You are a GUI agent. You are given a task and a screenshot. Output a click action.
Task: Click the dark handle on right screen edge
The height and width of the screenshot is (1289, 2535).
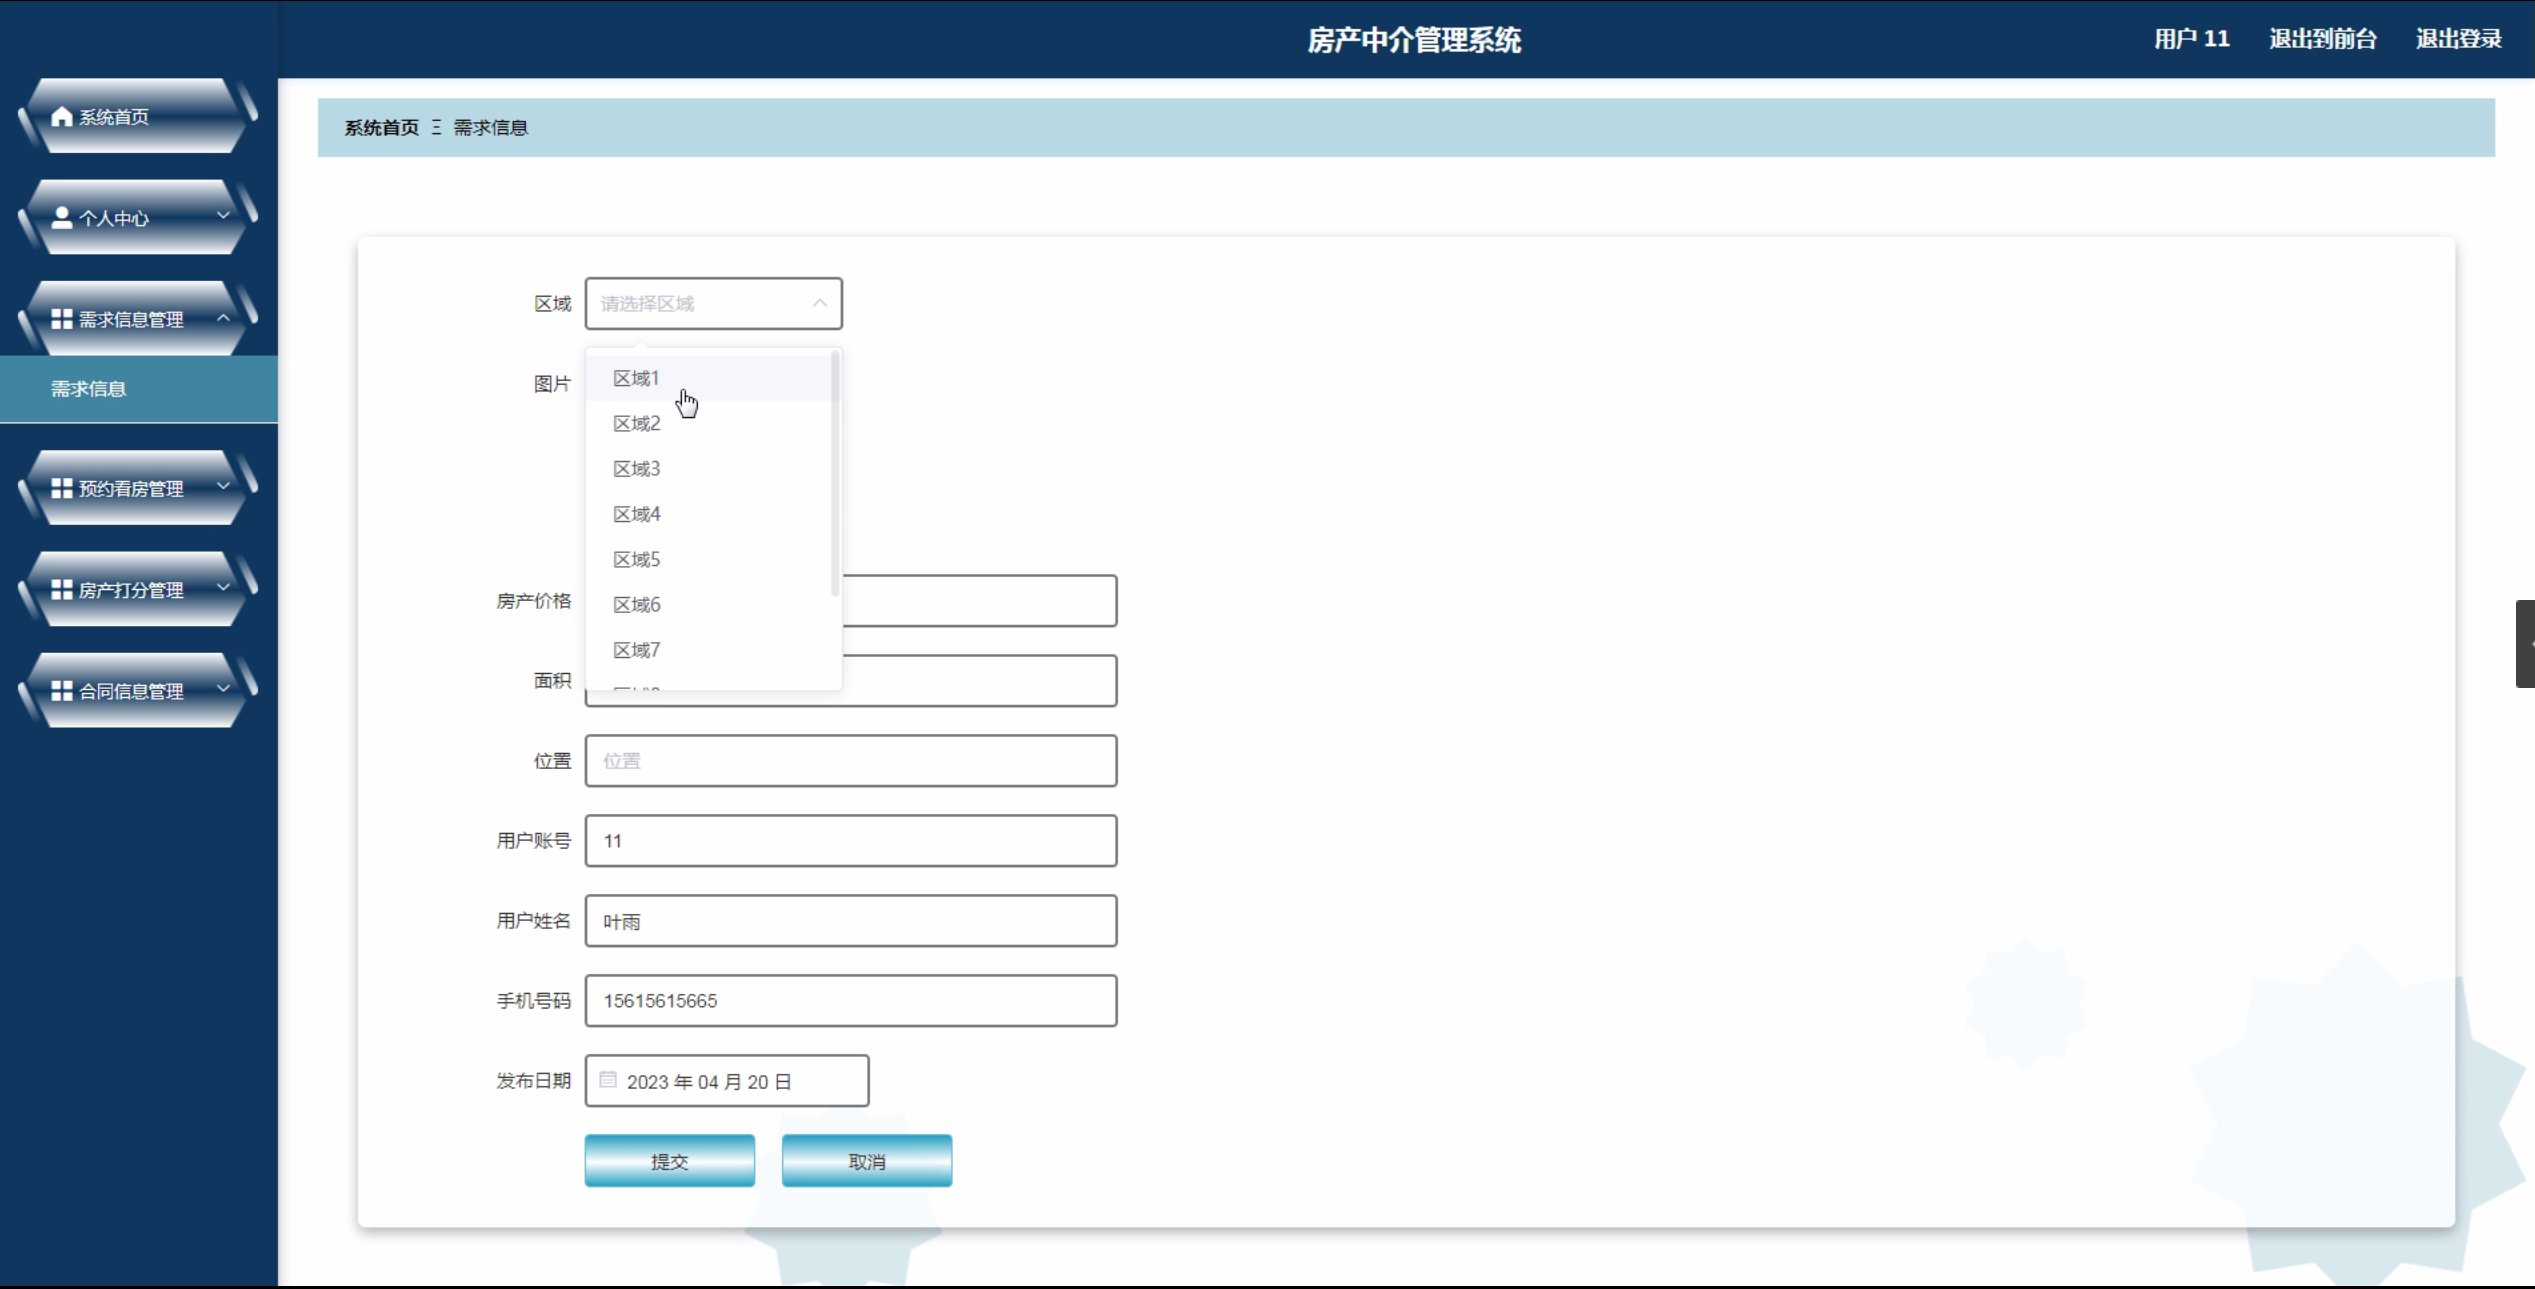coord(2525,643)
